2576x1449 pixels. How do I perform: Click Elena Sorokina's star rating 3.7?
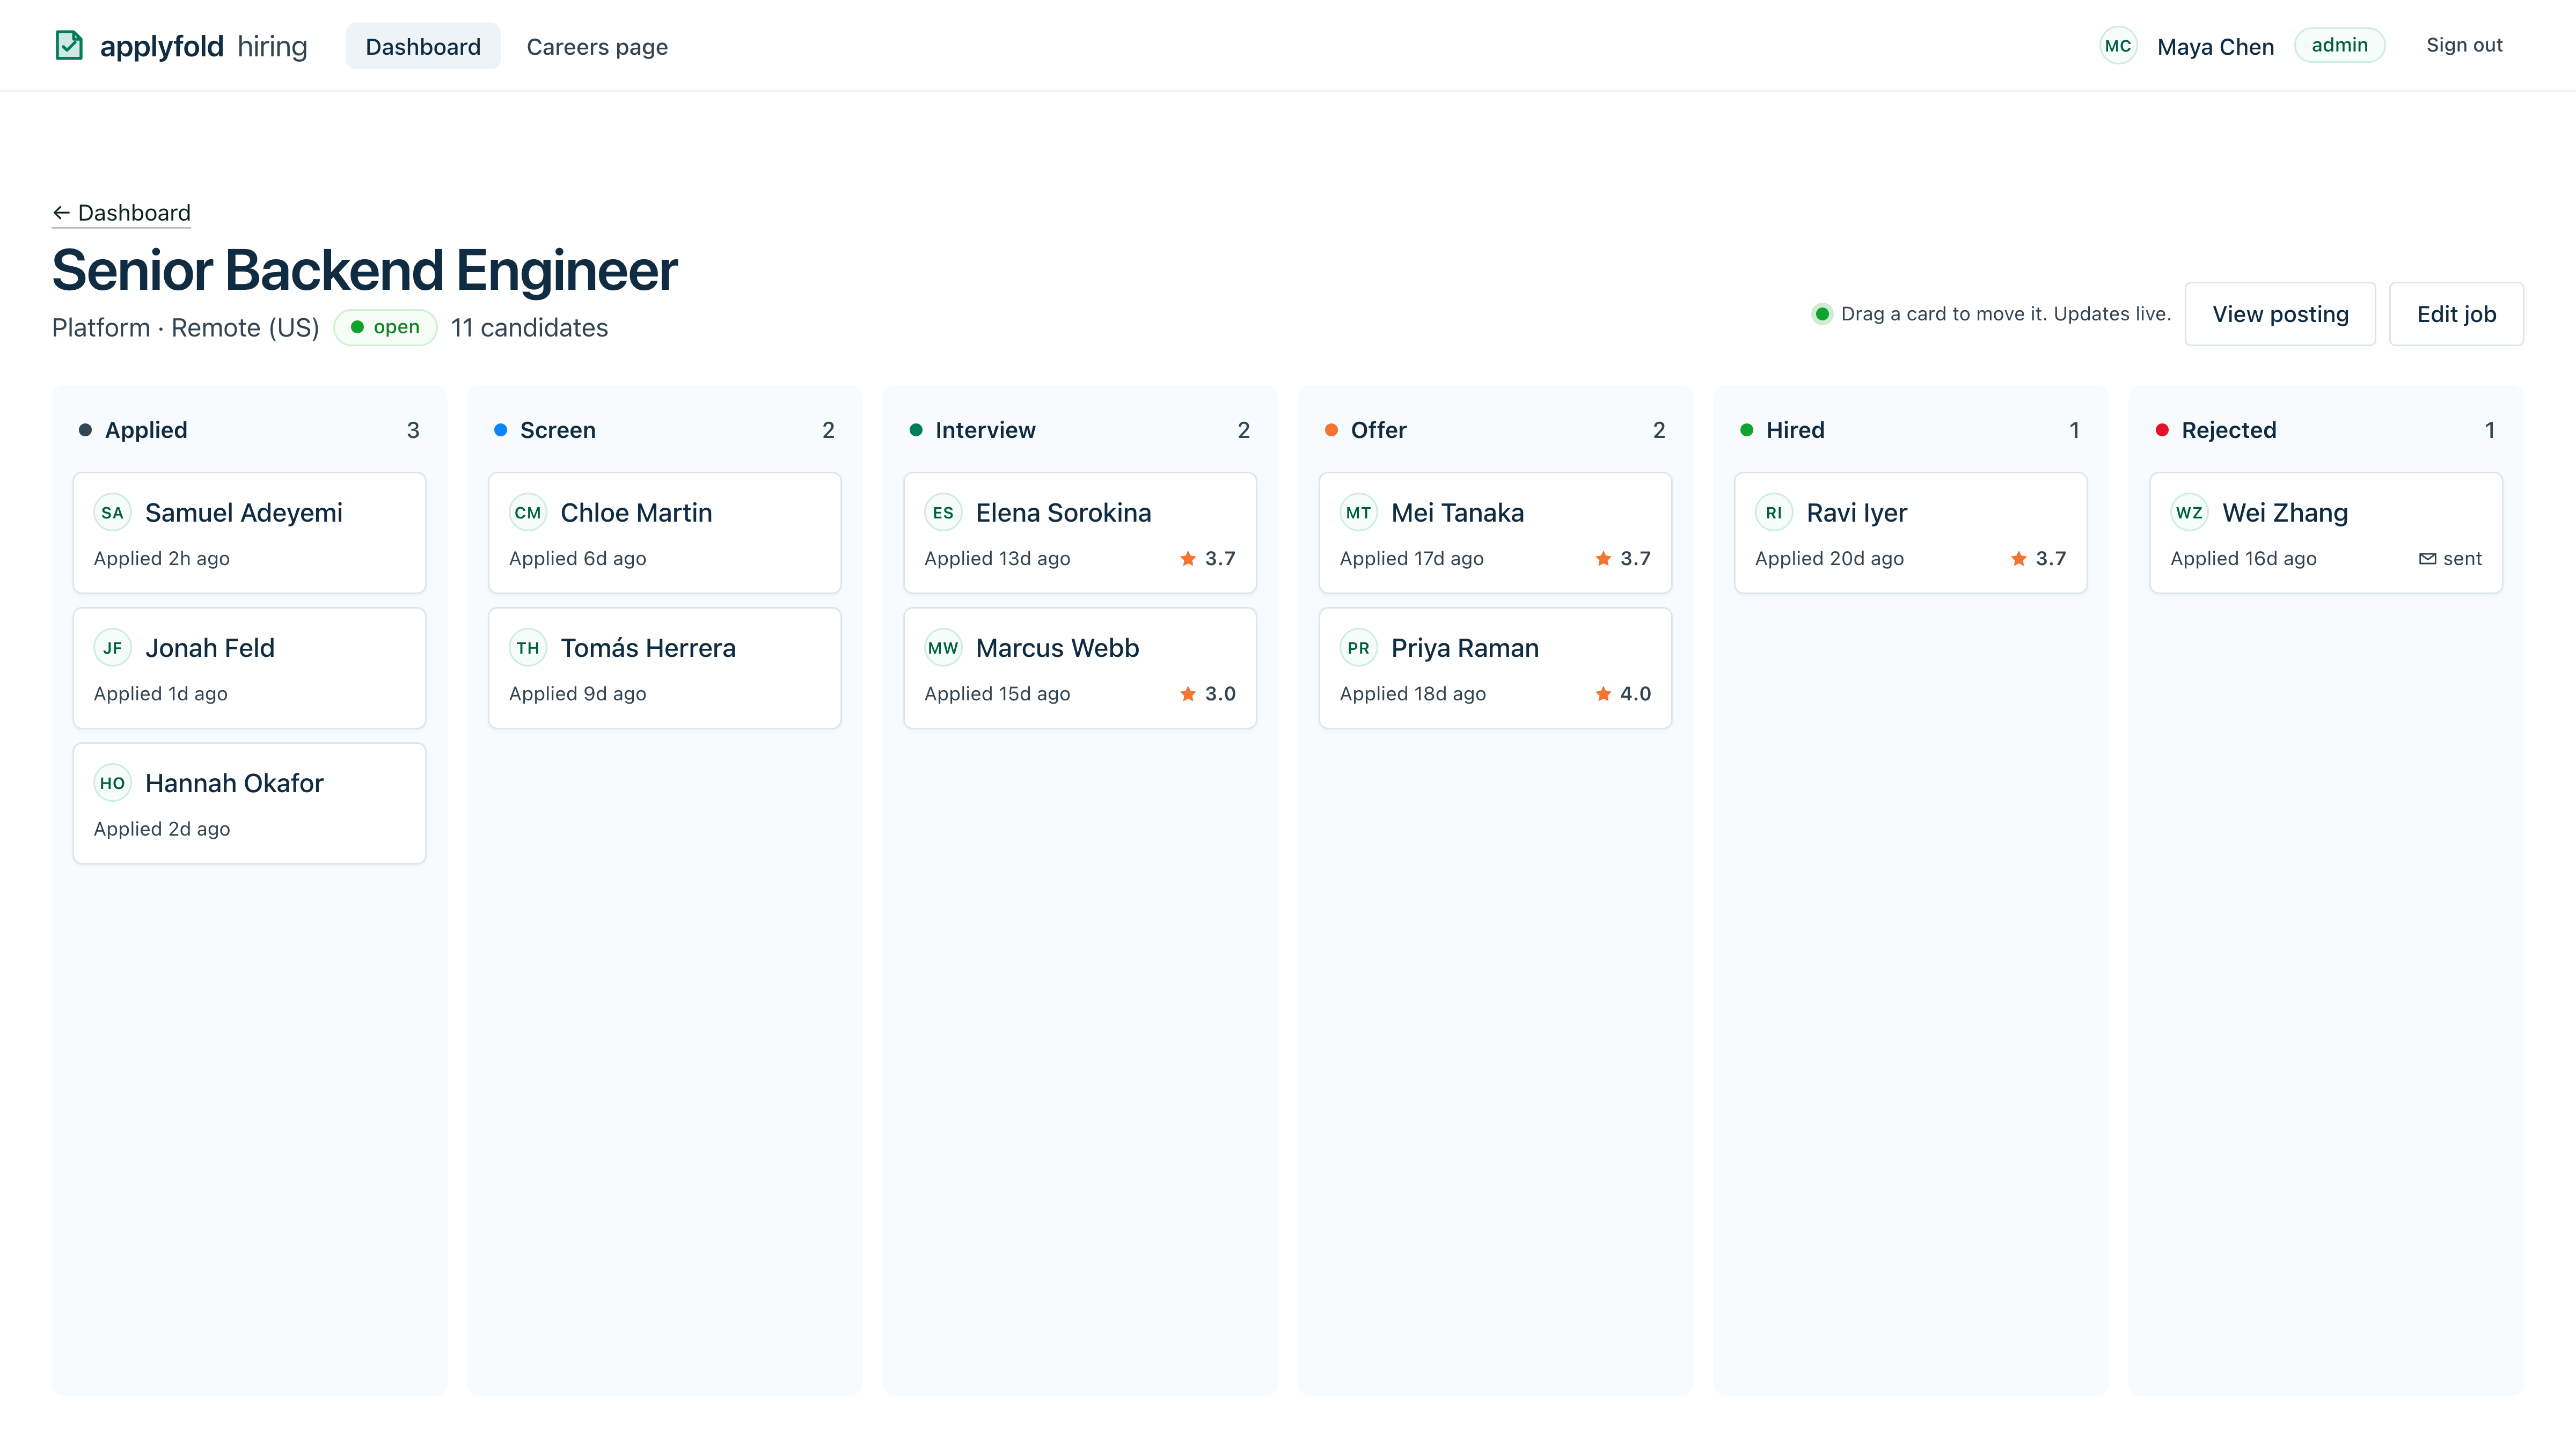click(1208, 558)
